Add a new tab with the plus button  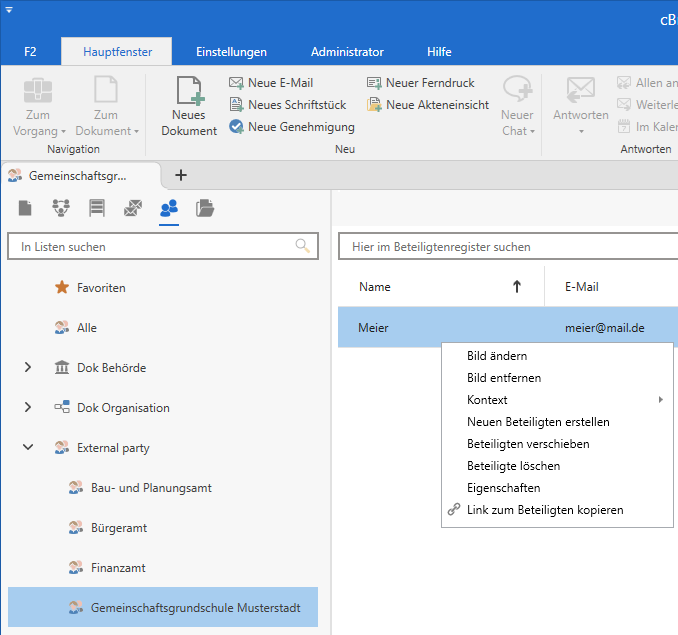click(181, 175)
